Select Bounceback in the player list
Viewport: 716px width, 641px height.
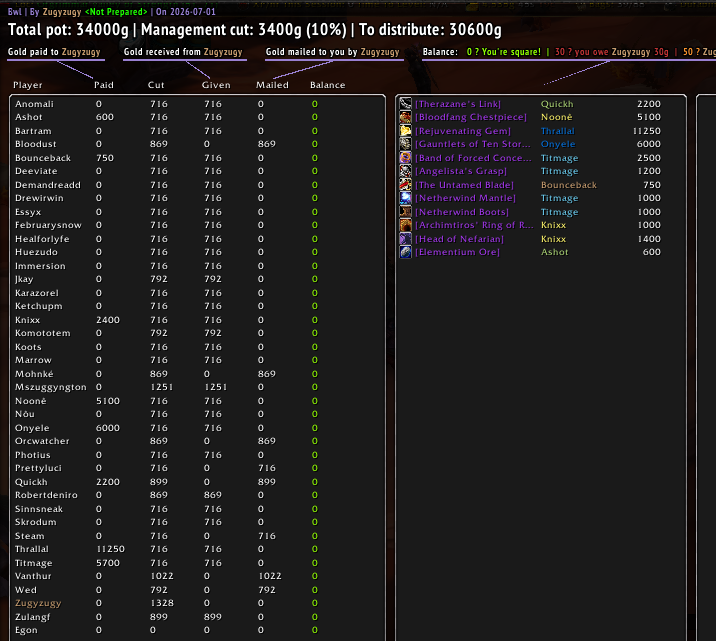[43, 158]
